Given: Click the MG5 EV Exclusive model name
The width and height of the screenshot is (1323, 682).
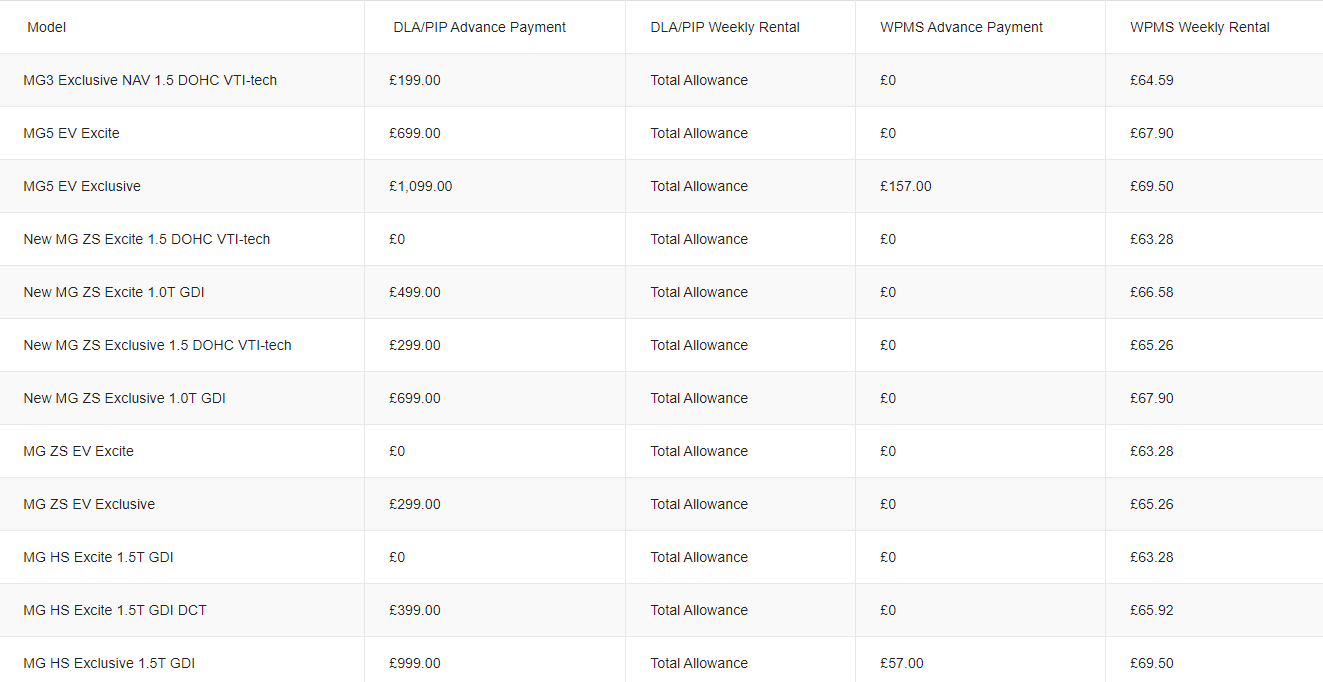Looking at the screenshot, I should [82, 186].
